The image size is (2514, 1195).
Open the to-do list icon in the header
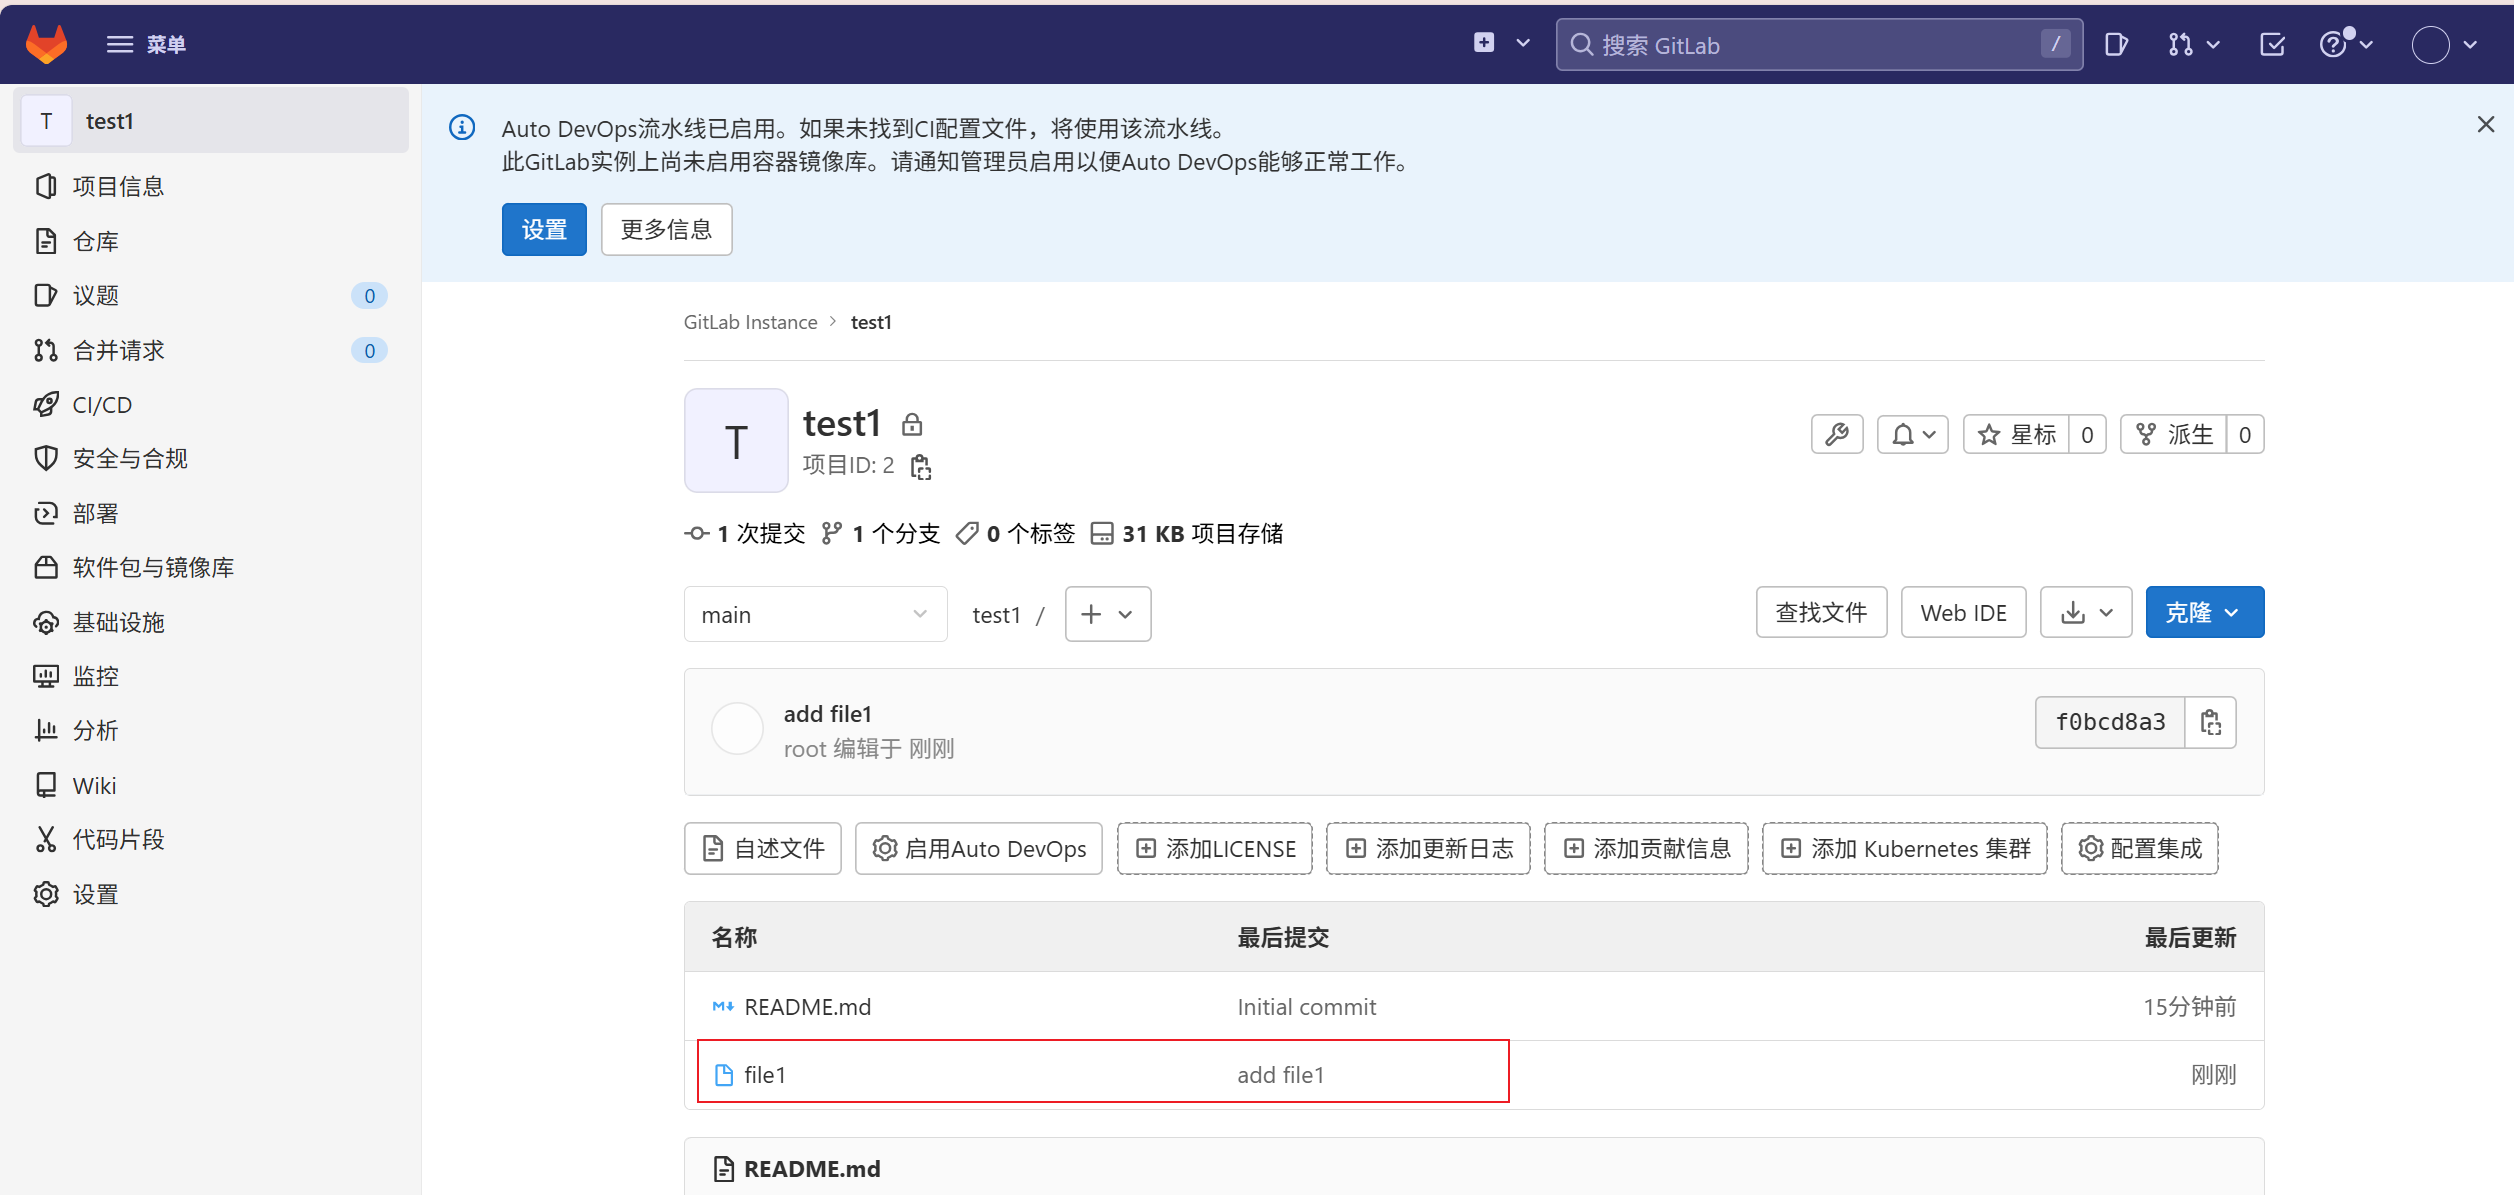[x=2272, y=45]
